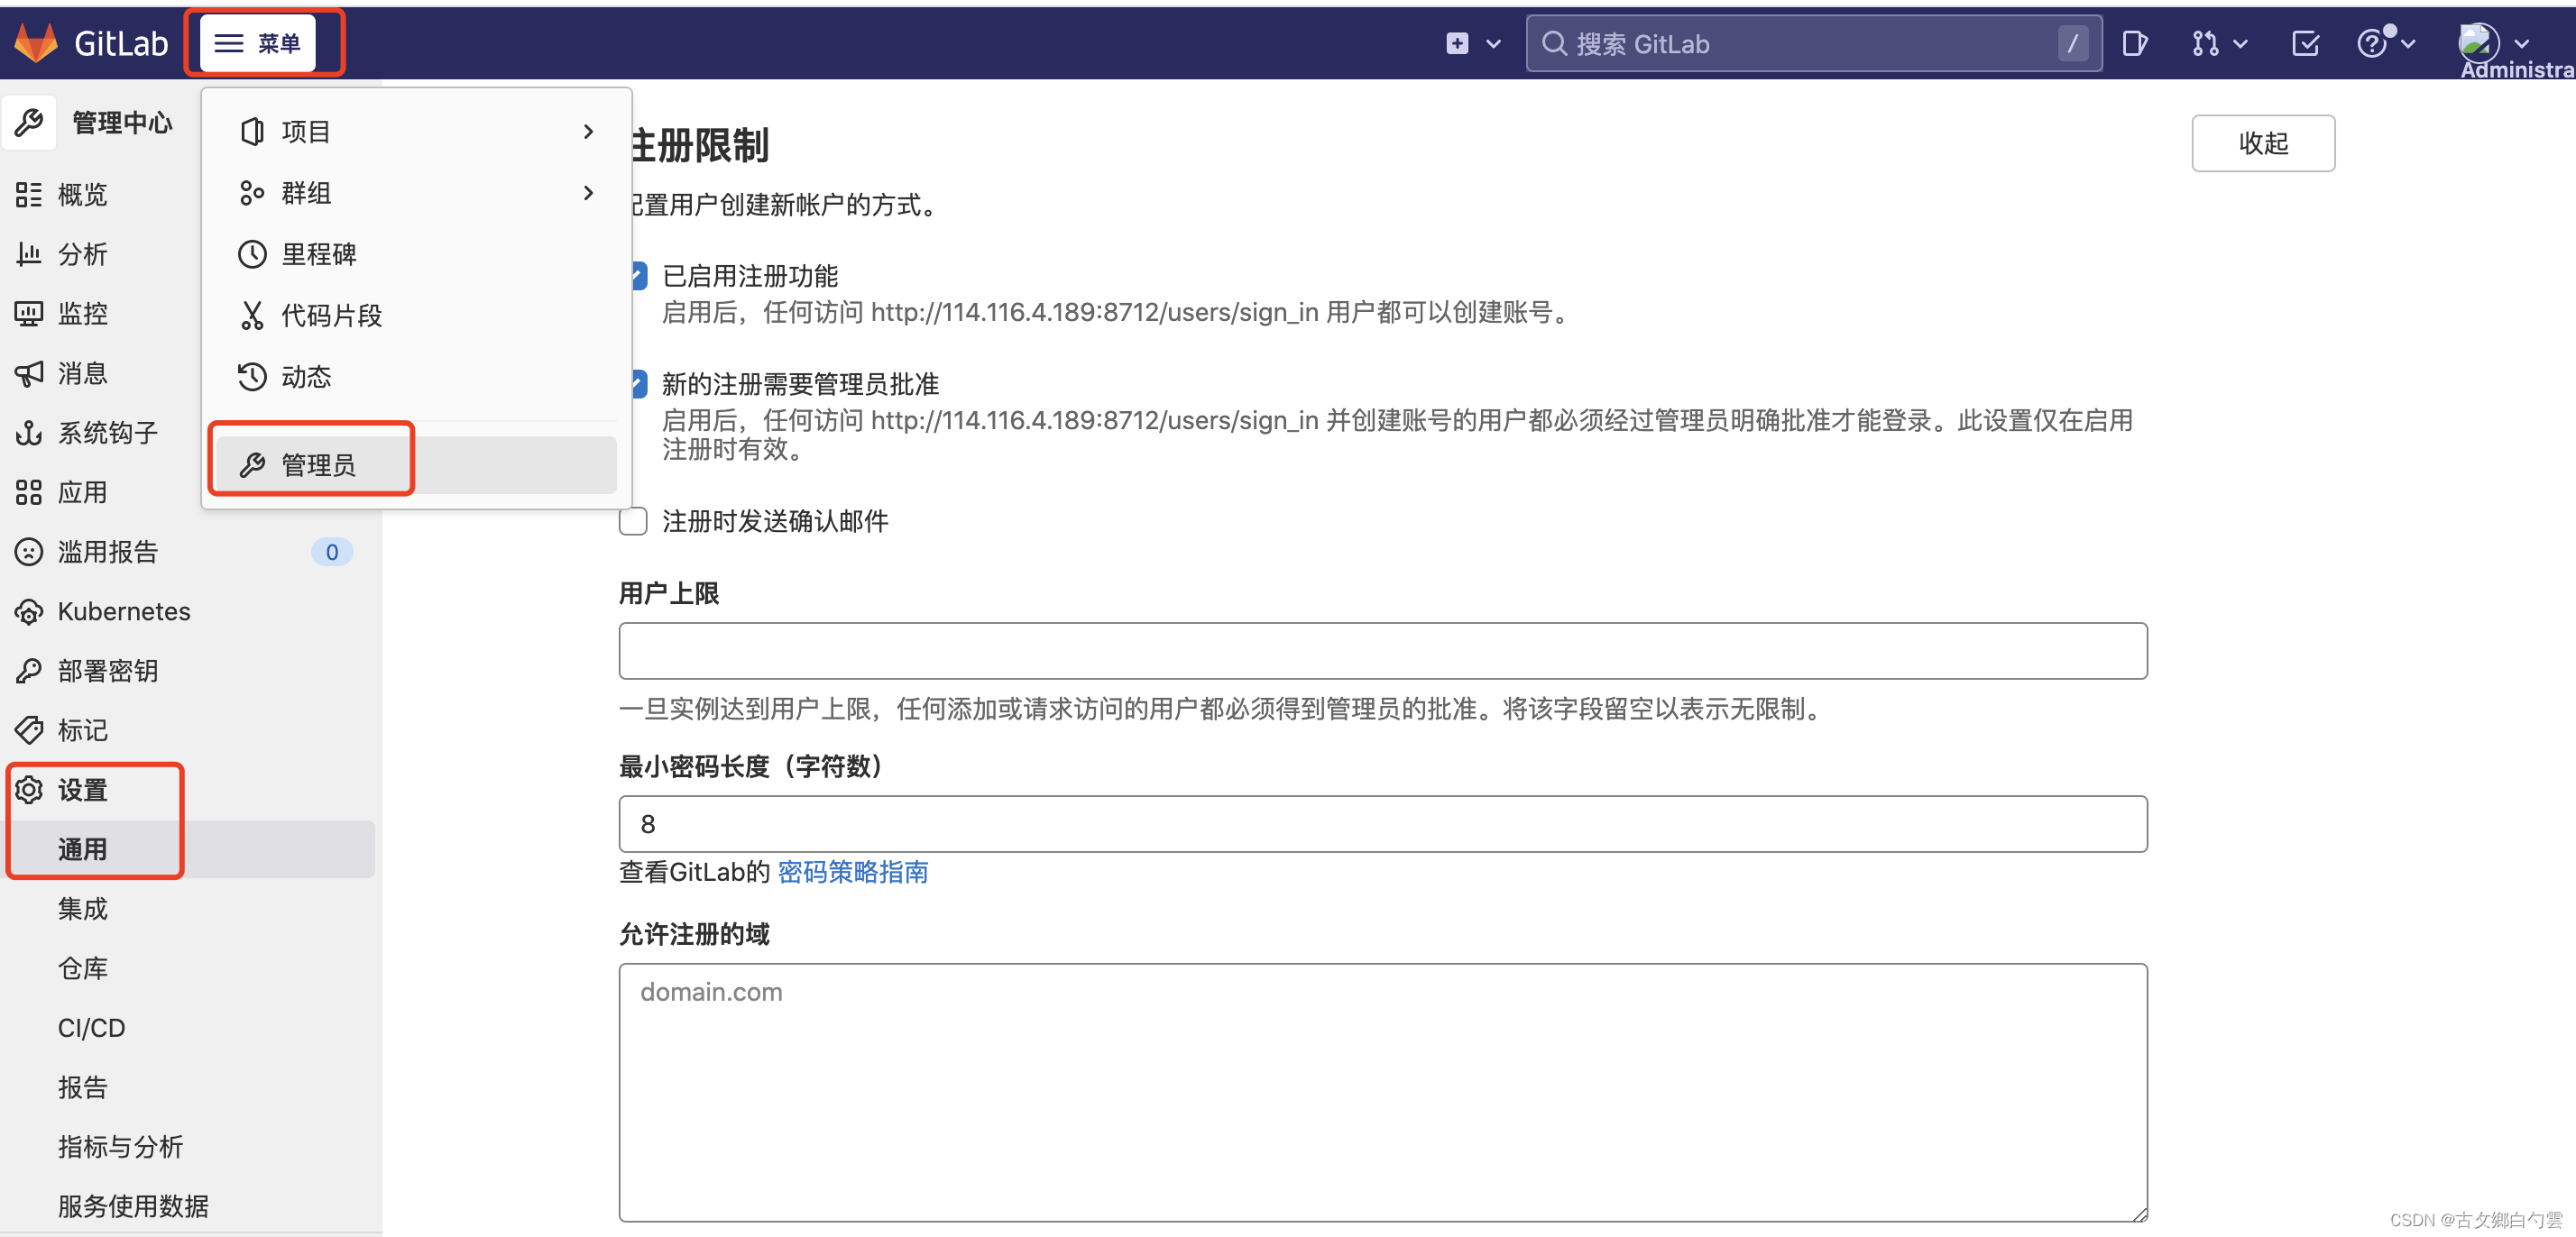Open the to-do list checkmark icon

pyautogui.click(x=2305, y=44)
